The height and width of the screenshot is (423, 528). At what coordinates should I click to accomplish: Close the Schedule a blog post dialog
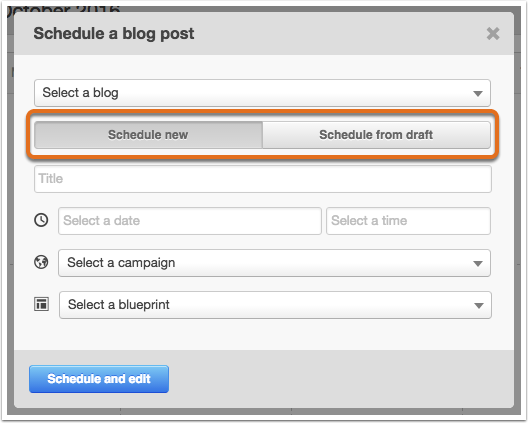[x=493, y=33]
